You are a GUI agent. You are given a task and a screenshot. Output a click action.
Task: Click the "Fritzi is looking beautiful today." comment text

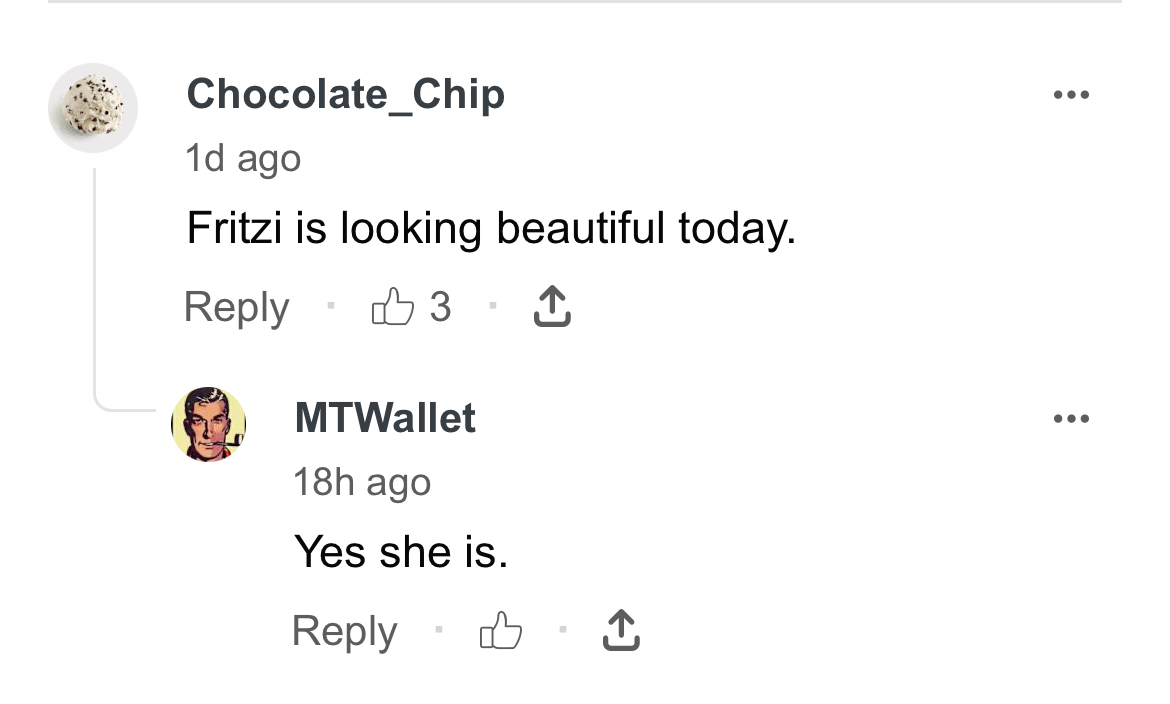[x=491, y=230]
